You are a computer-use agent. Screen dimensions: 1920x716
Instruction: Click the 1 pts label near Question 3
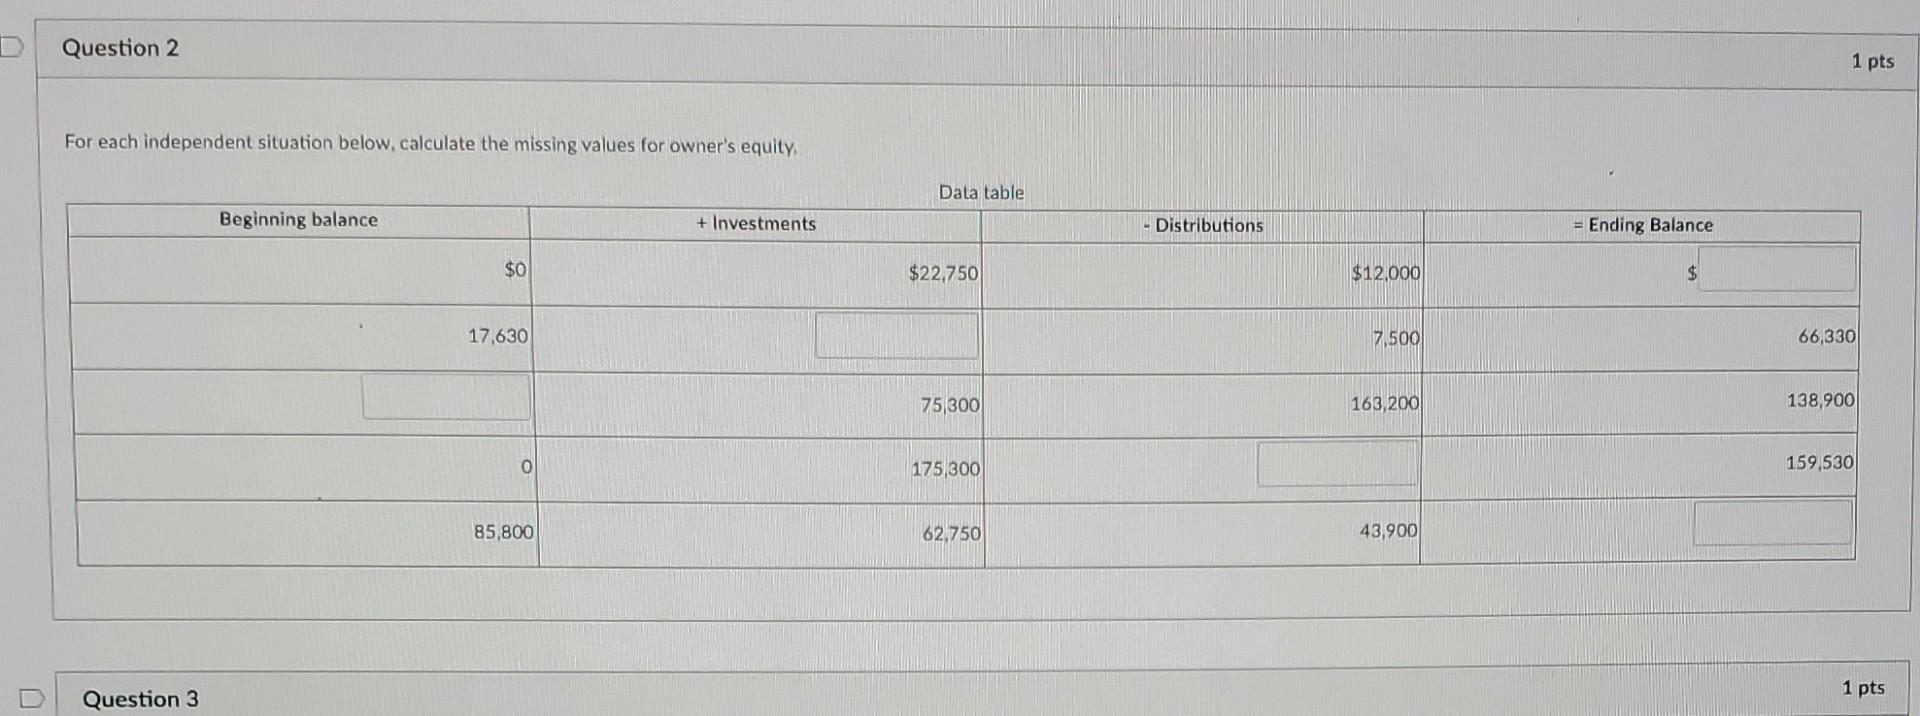point(1861,688)
